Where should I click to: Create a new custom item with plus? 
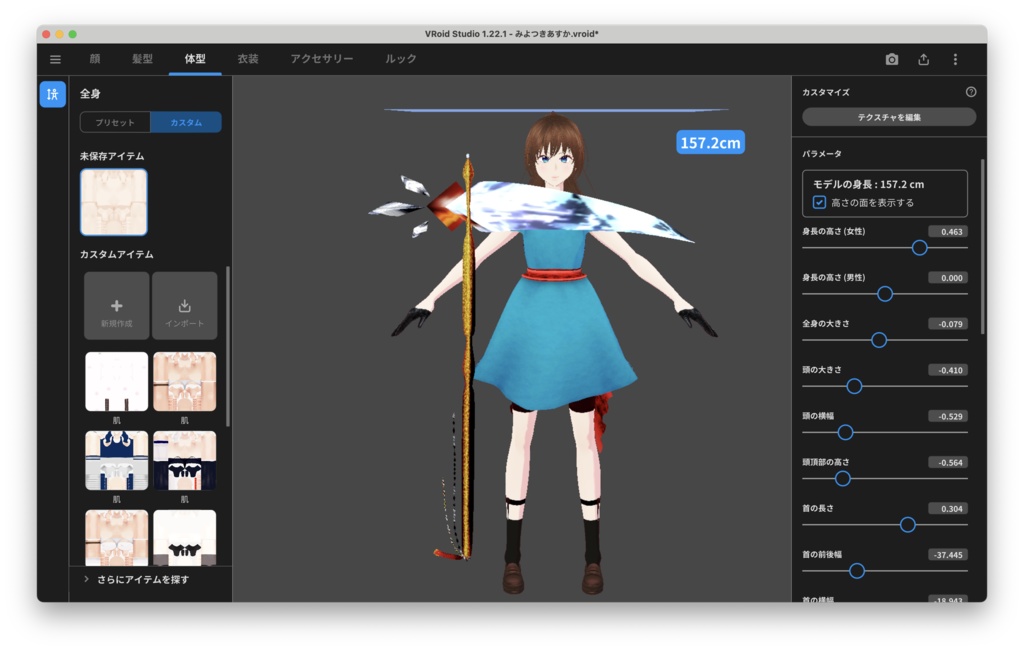pyautogui.click(x=117, y=306)
